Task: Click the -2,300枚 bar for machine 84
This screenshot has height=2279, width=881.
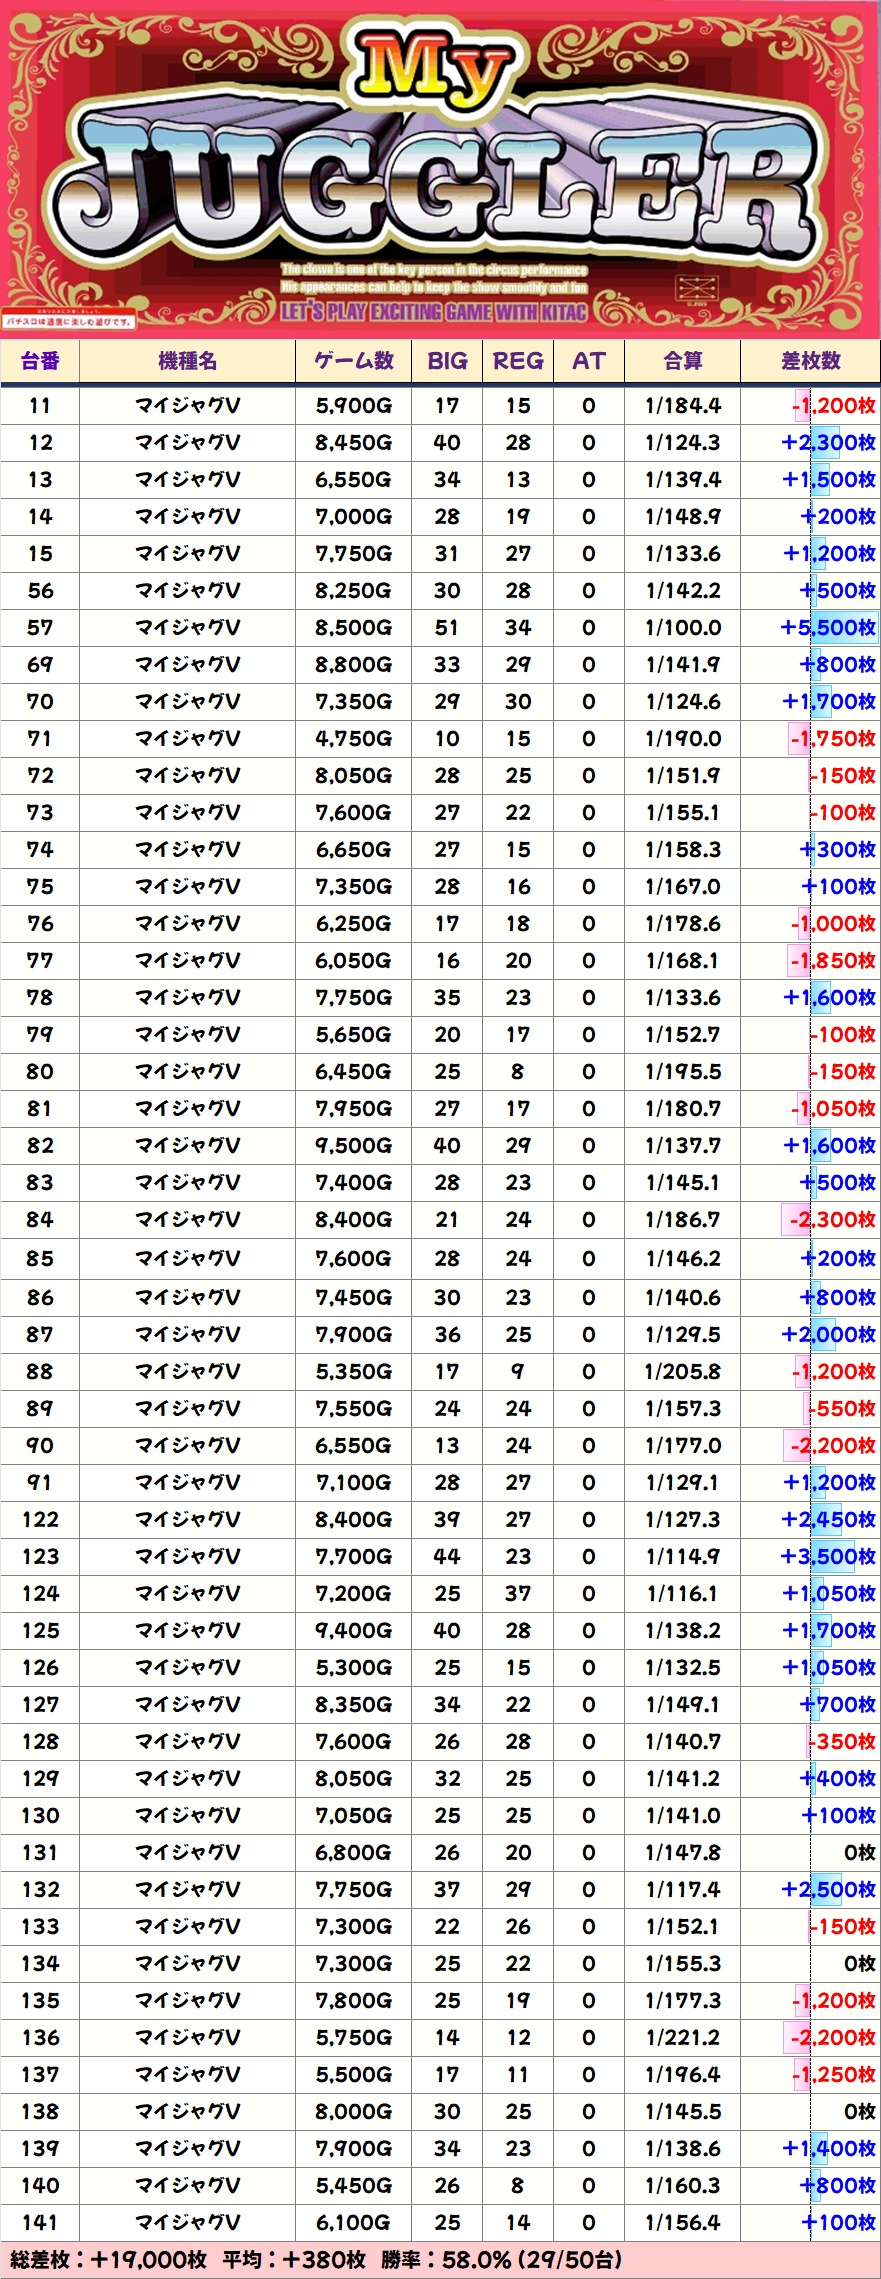Action: click(x=831, y=1220)
